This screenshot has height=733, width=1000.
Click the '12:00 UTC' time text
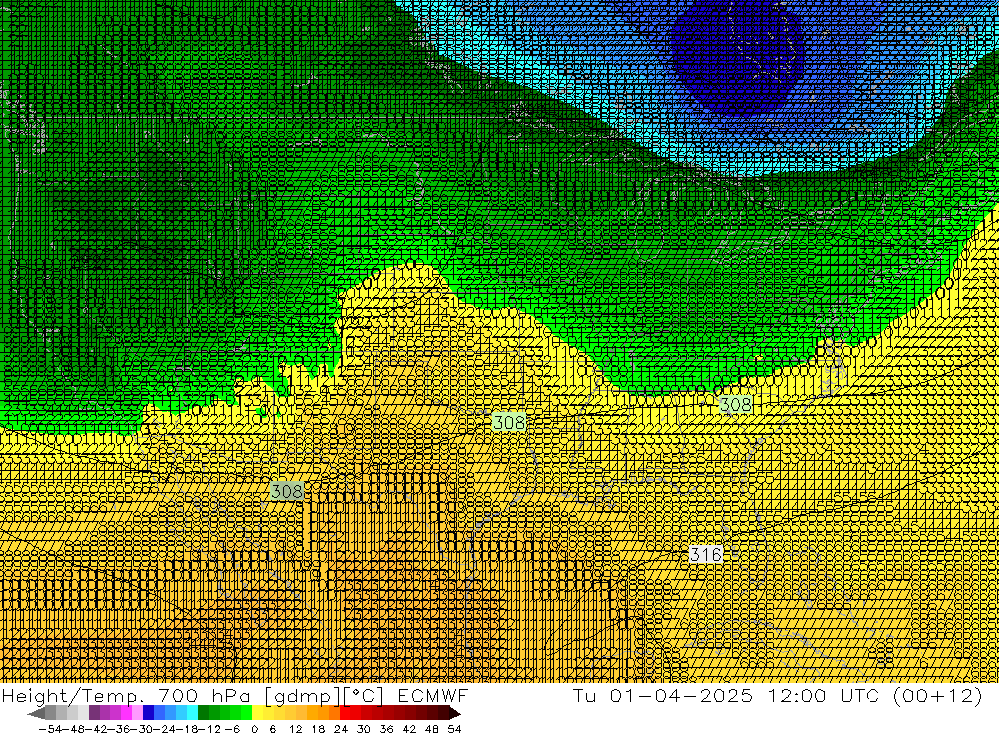[x=823, y=695]
